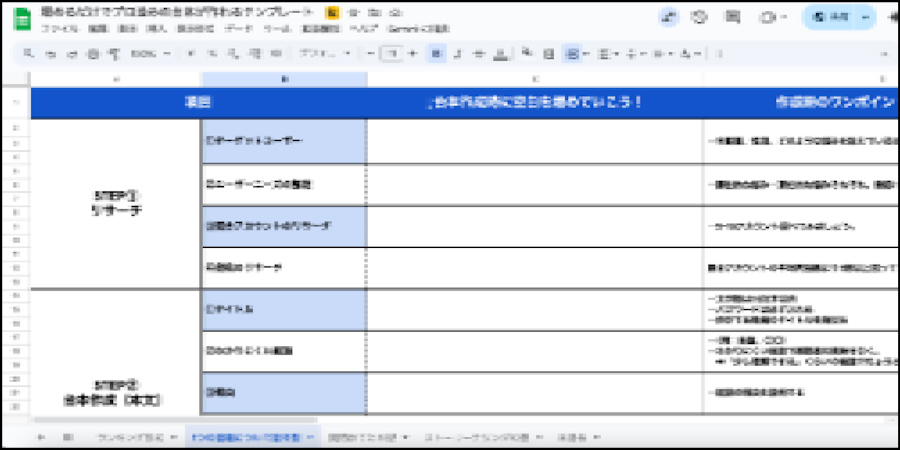Open the 表示形式 menu

195,29
